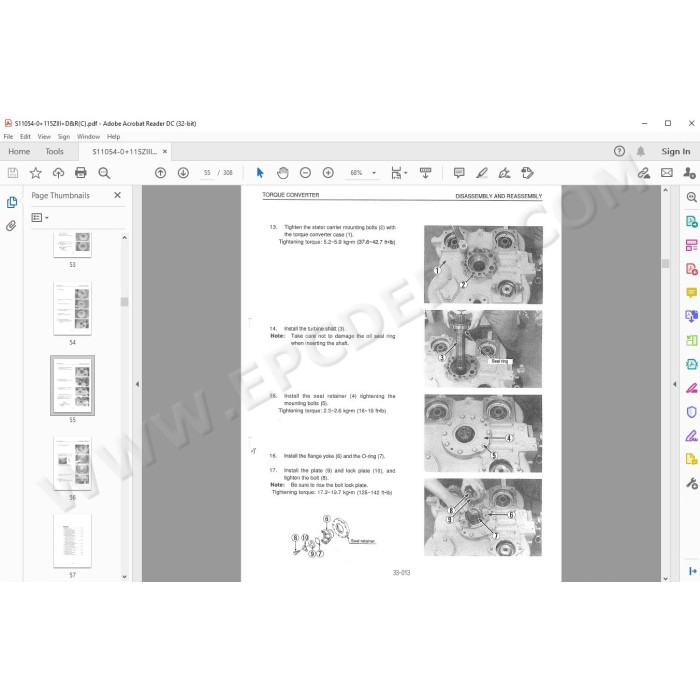700x700 pixels.
Task: Print the document
Action: [x=81, y=173]
